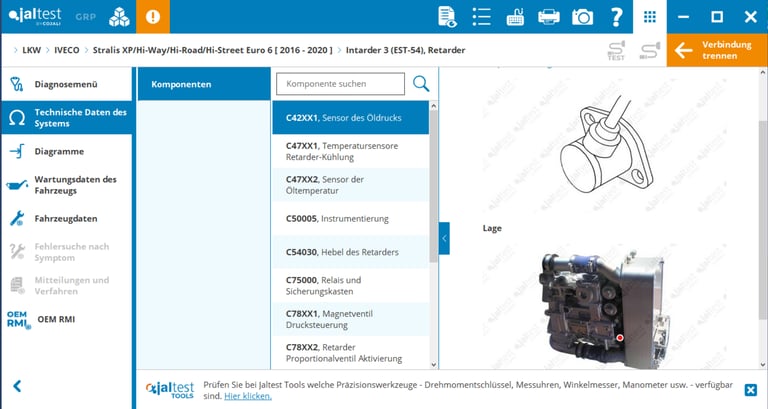Click the stethoscope Diagnosemenü icon

tap(17, 84)
